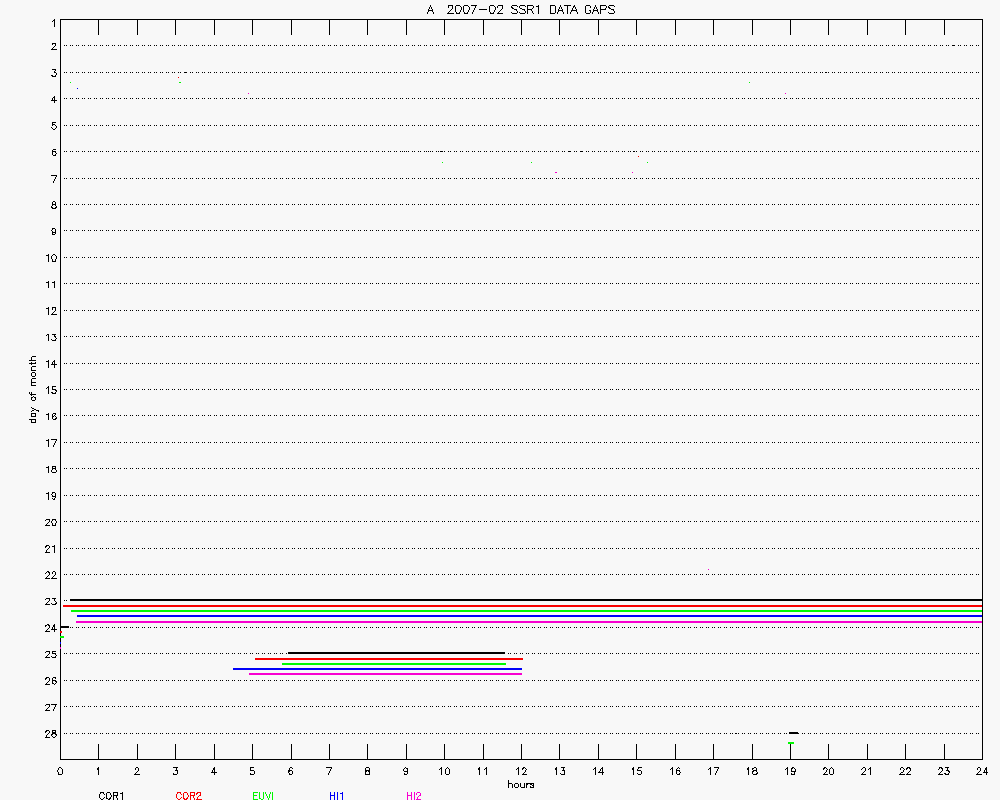The height and width of the screenshot is (800, 1000).
Task: Click the red COR2 legend label
Action: [x=188, y=796]
